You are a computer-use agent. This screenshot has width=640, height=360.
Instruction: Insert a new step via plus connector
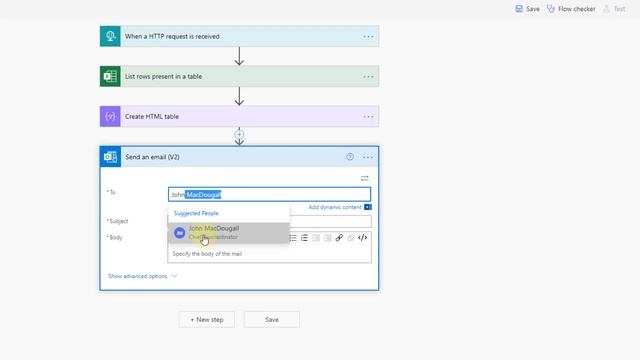coord(239,134)
